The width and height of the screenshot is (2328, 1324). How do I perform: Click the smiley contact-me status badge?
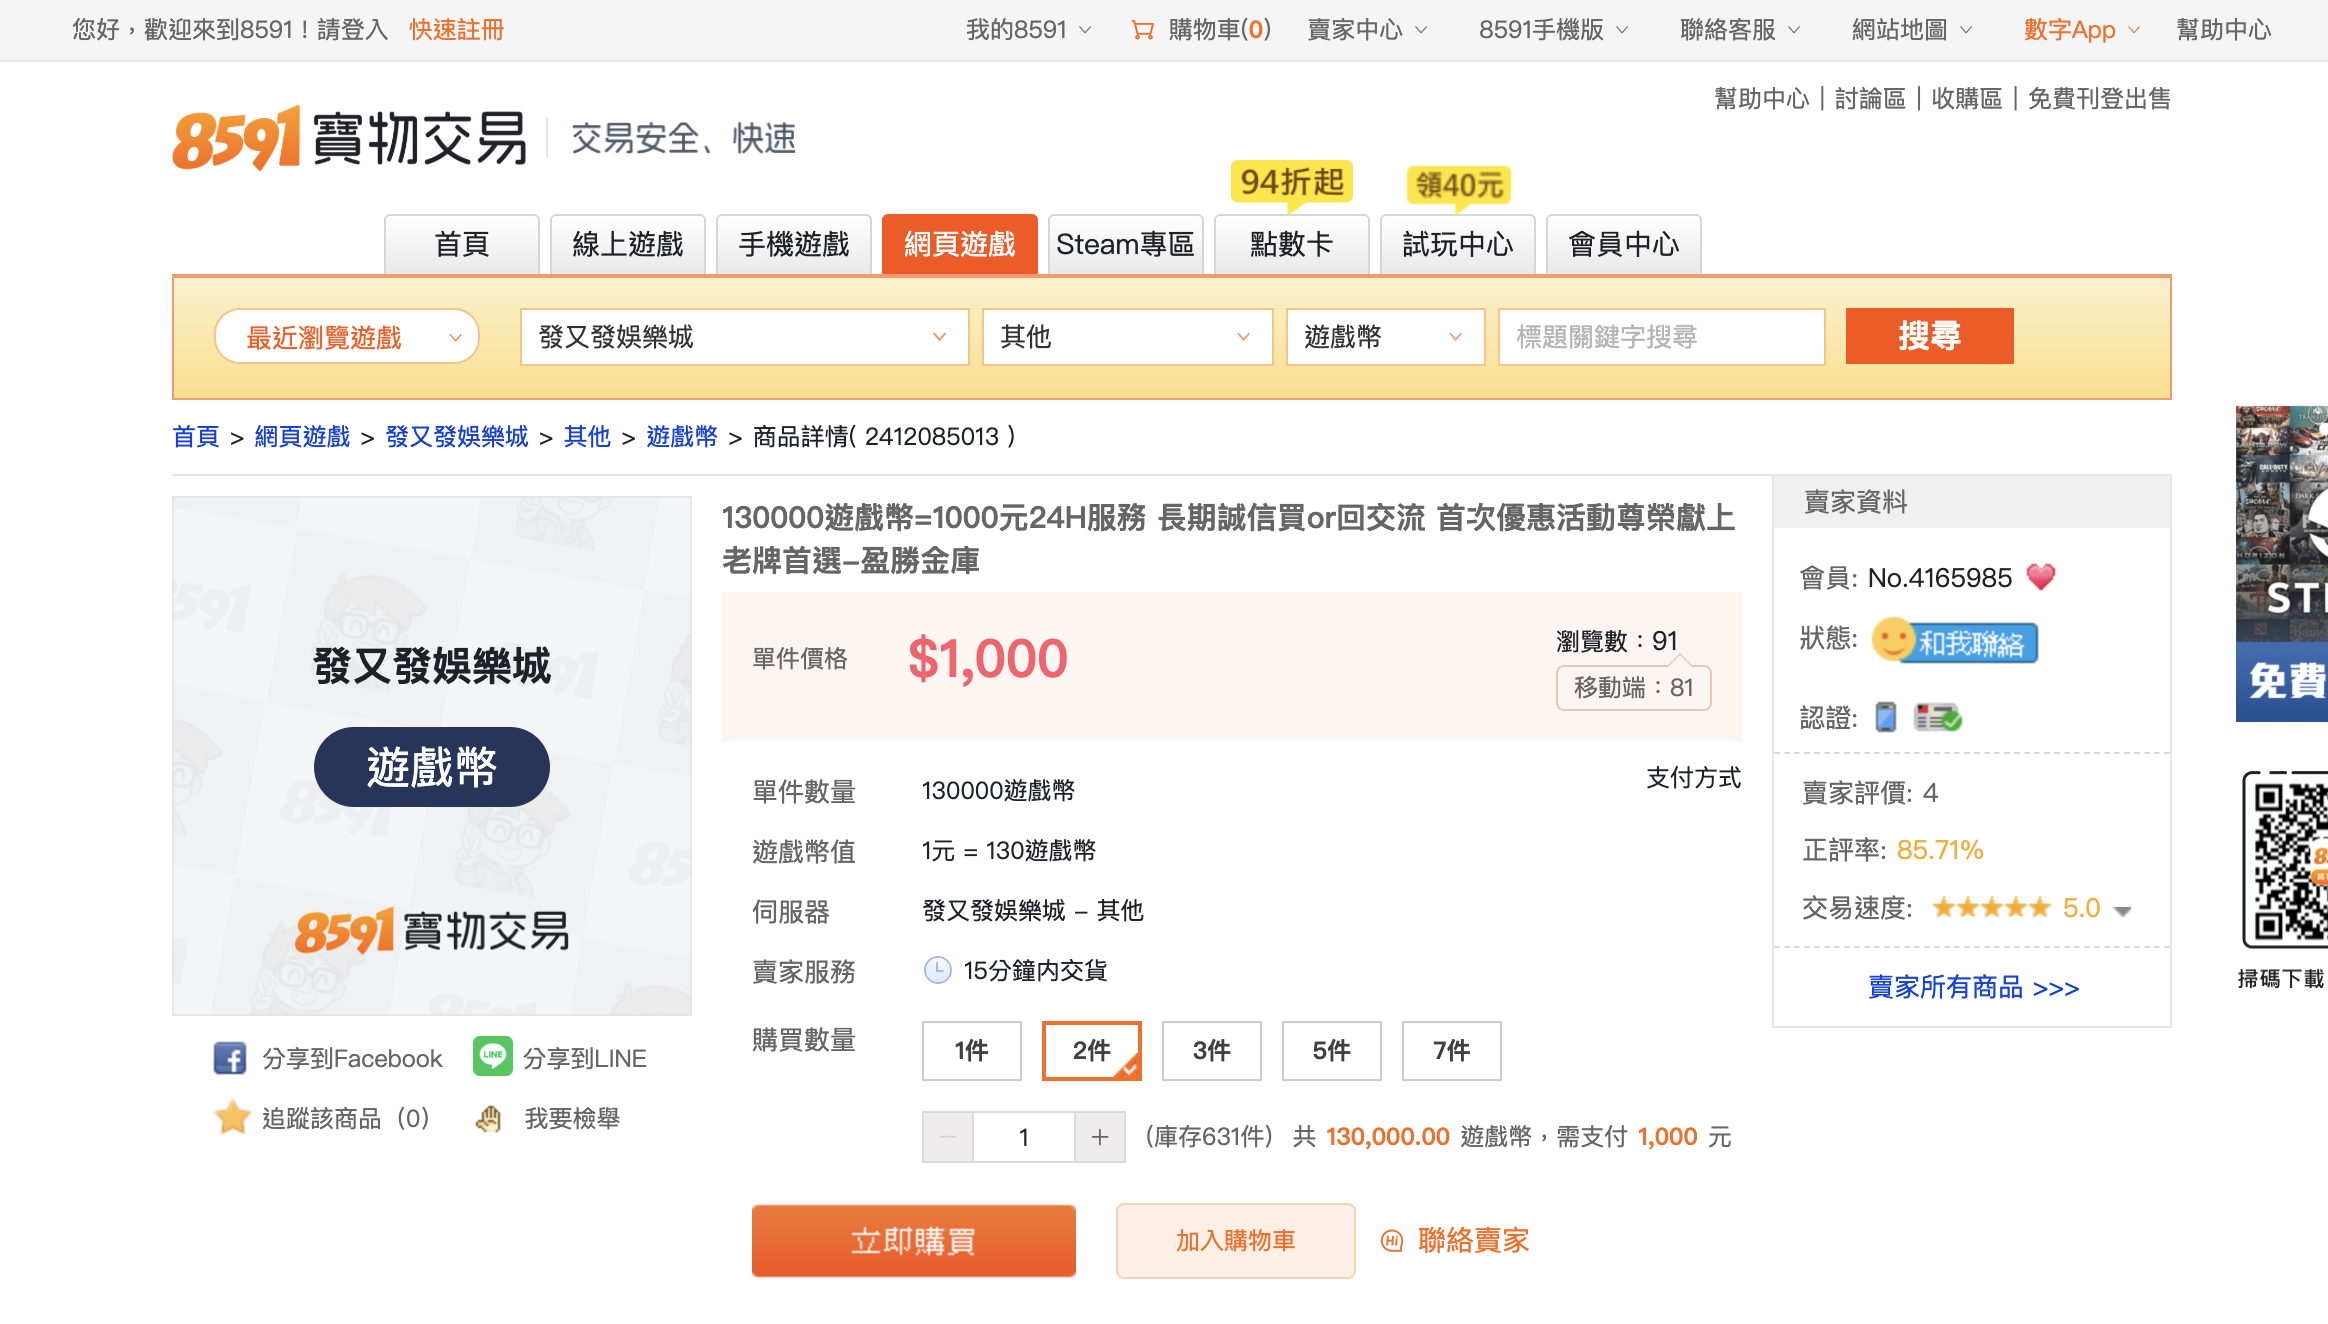pyautogui.click(x=1955, y=642)
